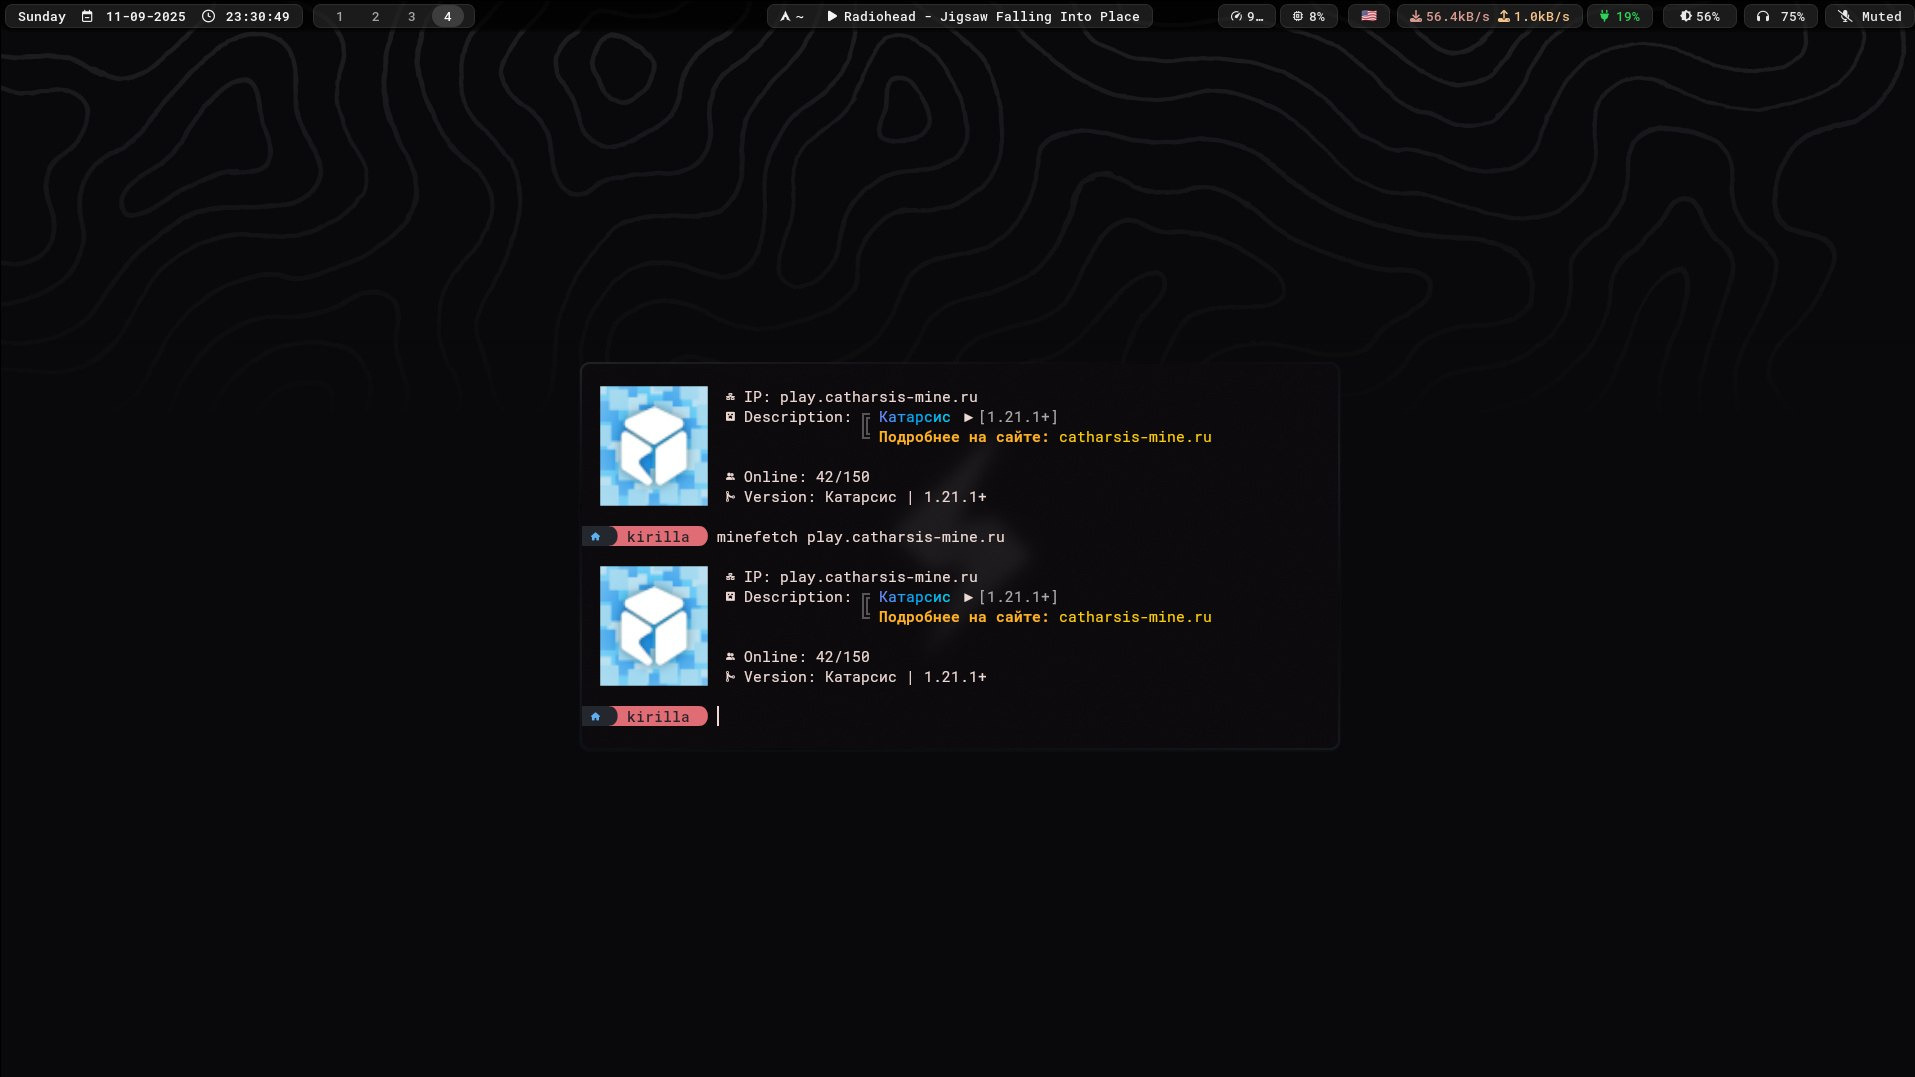The image size is (1915, 1077).
Task: Click the active workspace 4 button
Action: point(447,16)
